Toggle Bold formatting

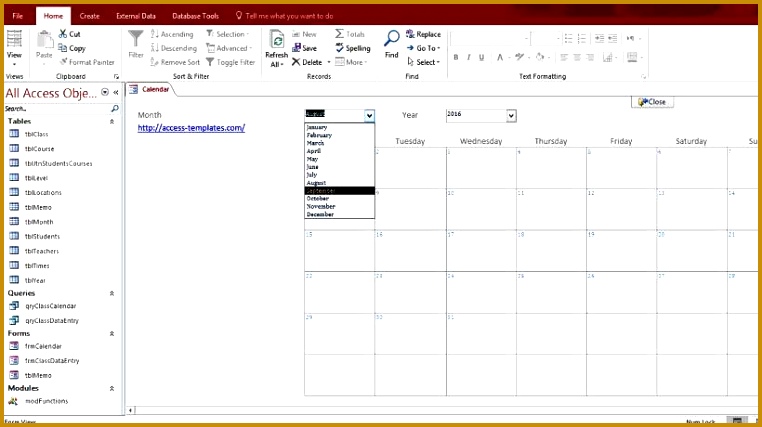[x=456, y=57]
